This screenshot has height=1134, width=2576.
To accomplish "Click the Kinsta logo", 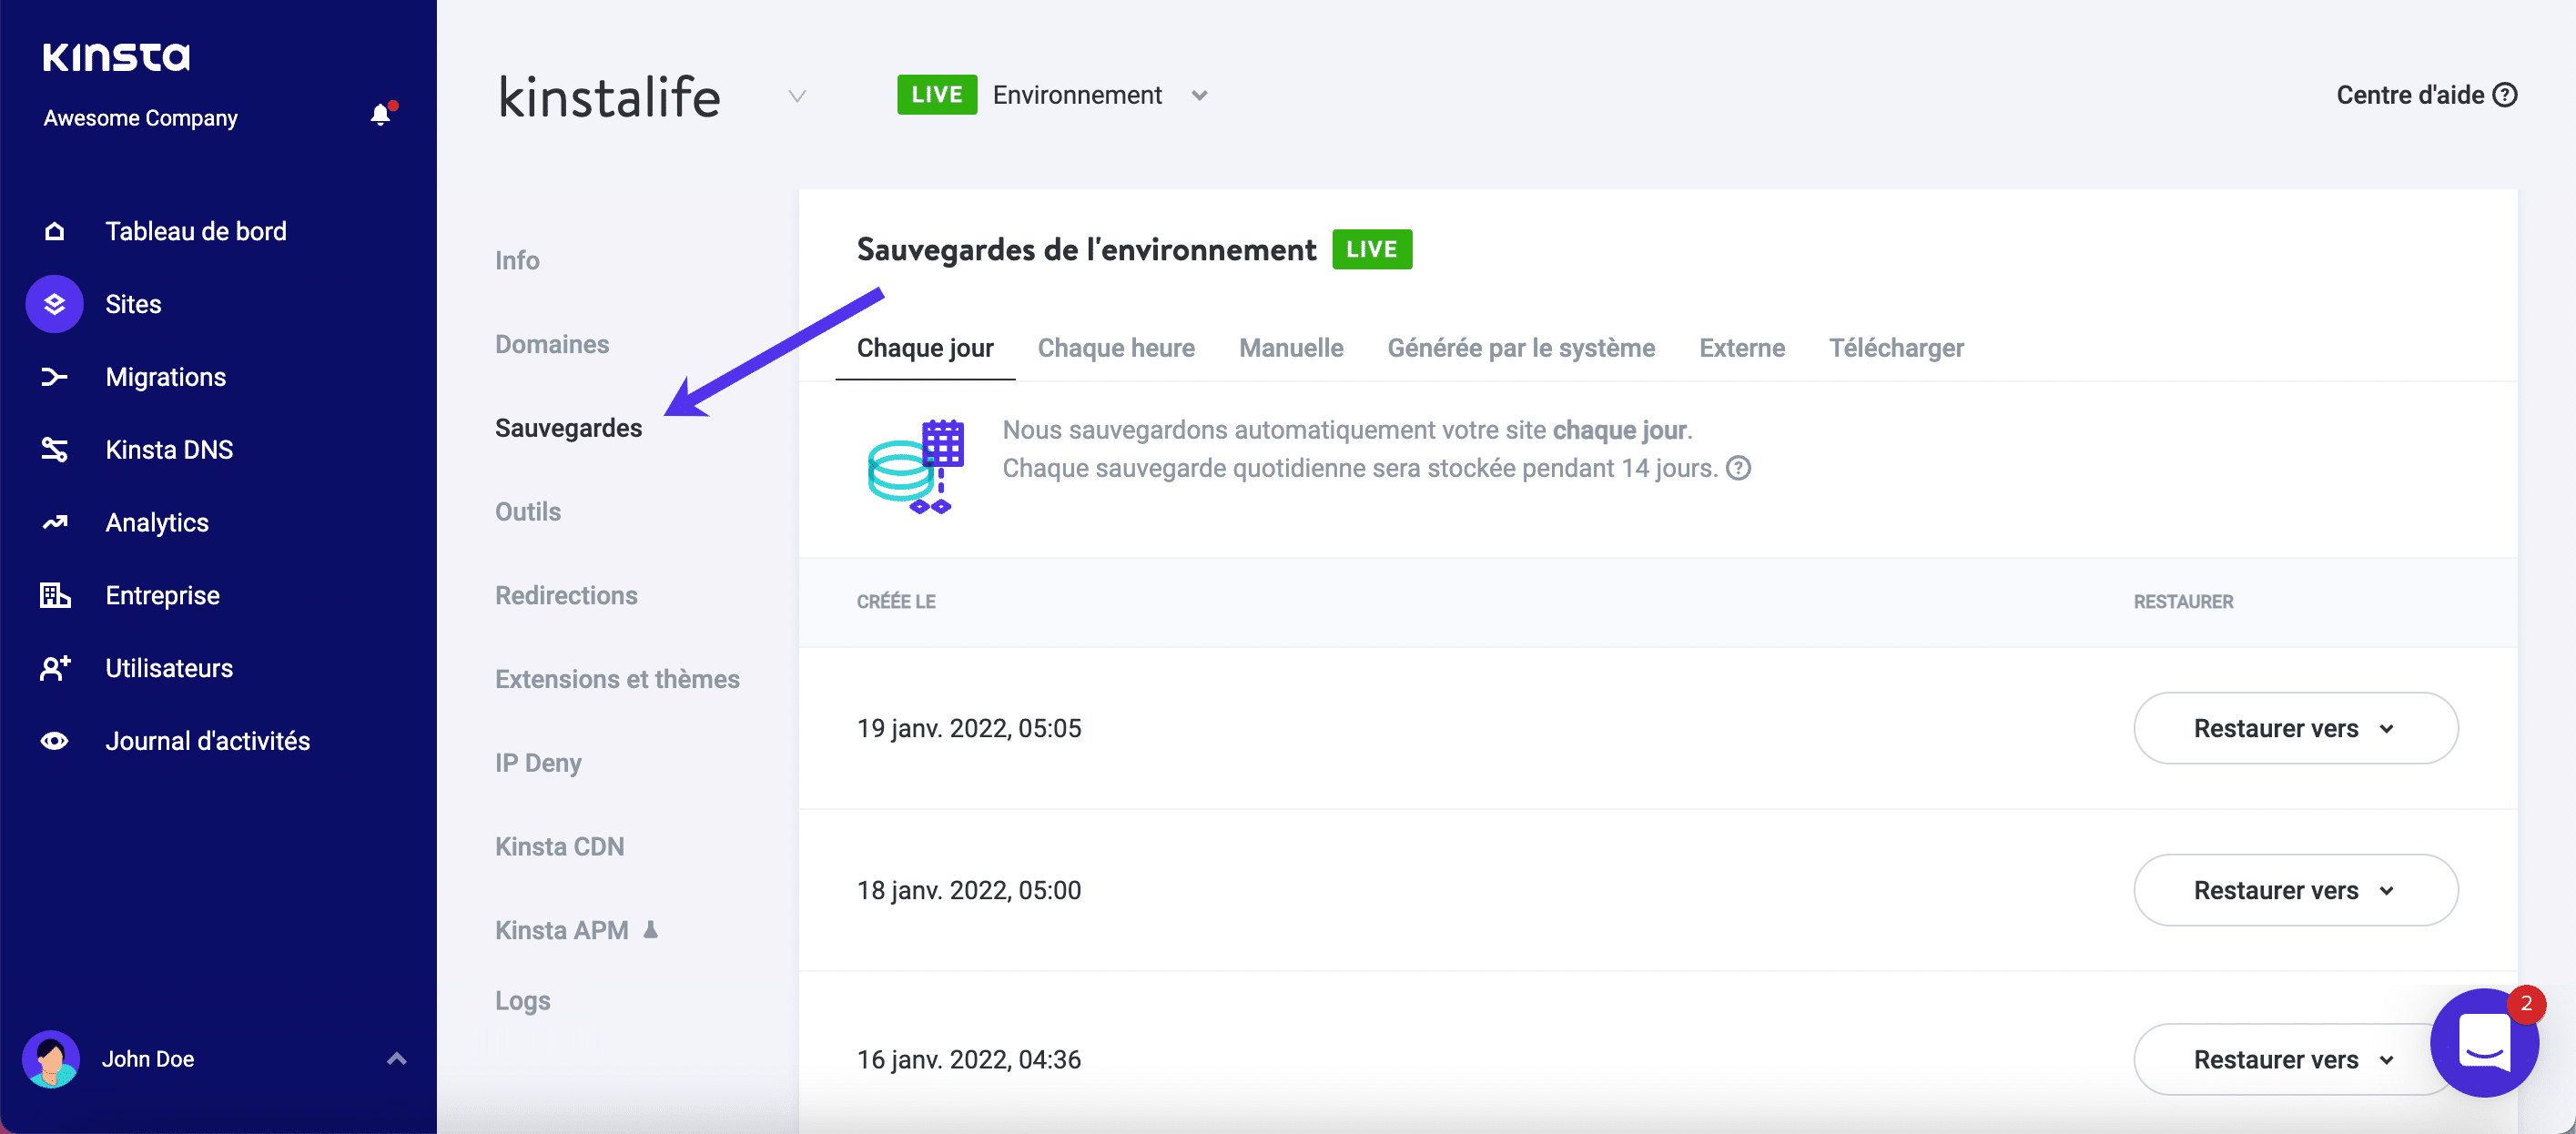I will 116,56.
